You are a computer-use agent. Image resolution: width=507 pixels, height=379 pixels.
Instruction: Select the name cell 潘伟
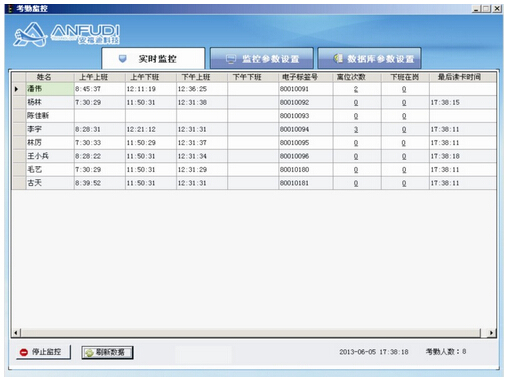50,89
